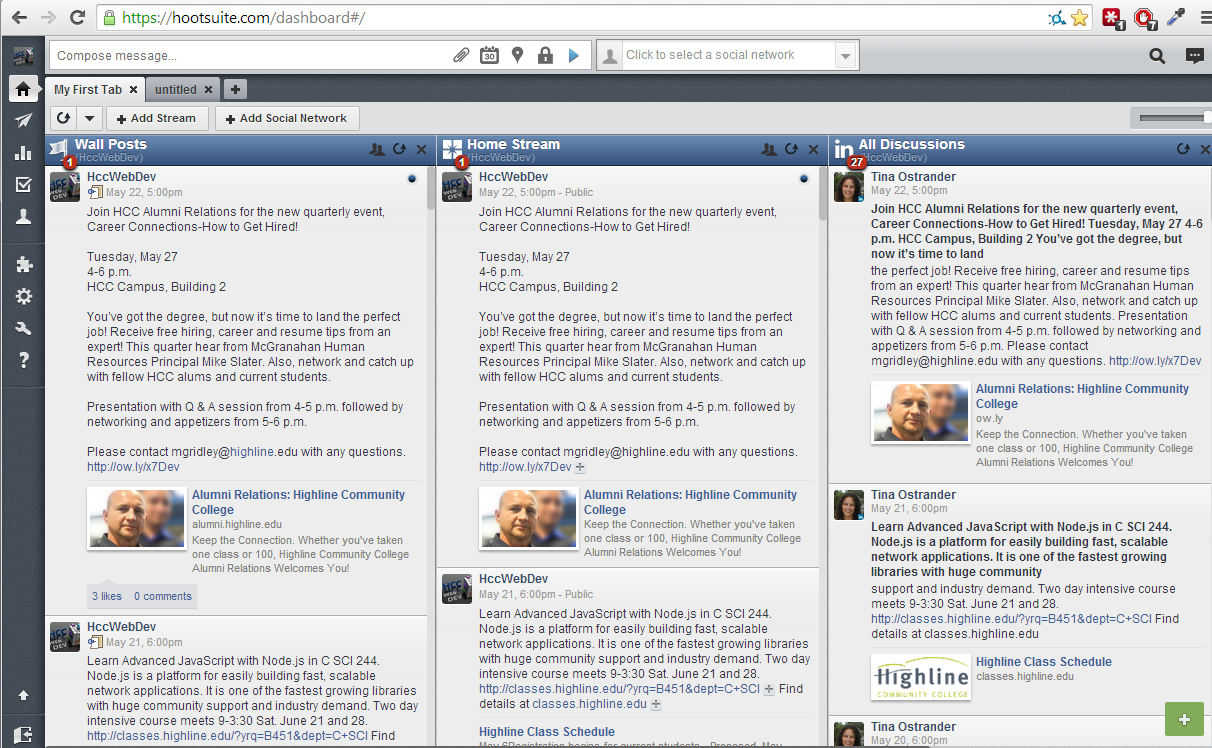Click the people icon in Wall Posts header
The height and width of the screenshot is (748, 1212).
377,149
